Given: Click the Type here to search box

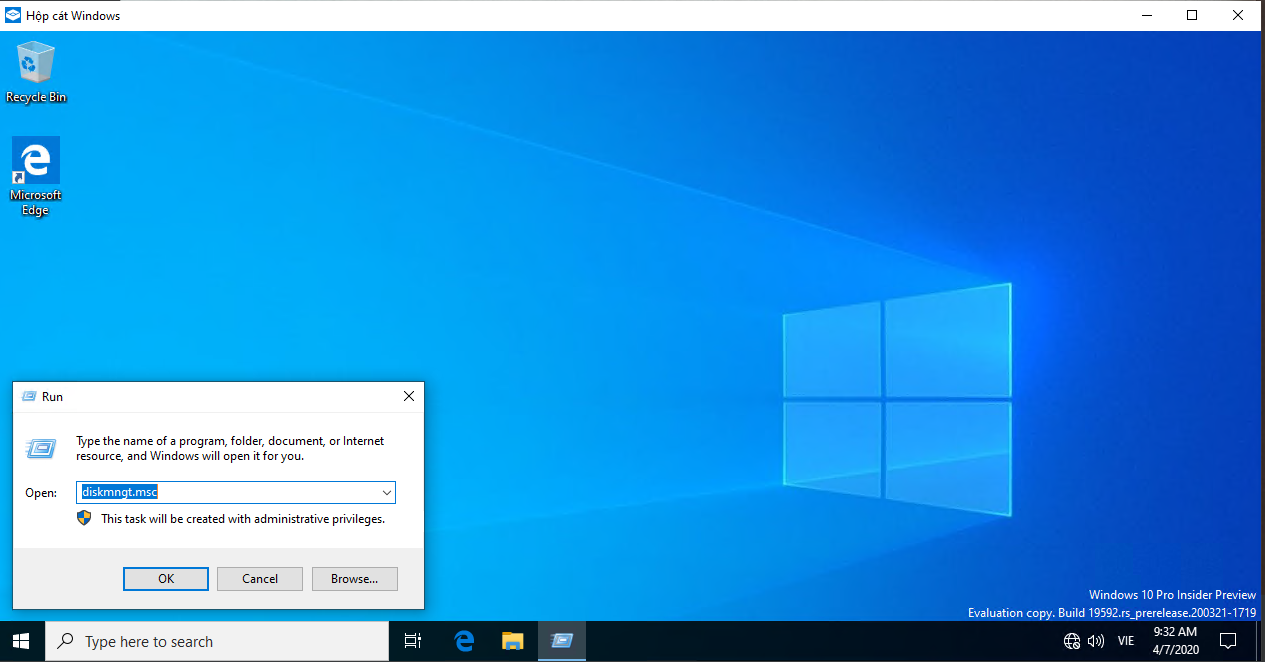Looking at the screenshot, I should (x=216, y=641).
